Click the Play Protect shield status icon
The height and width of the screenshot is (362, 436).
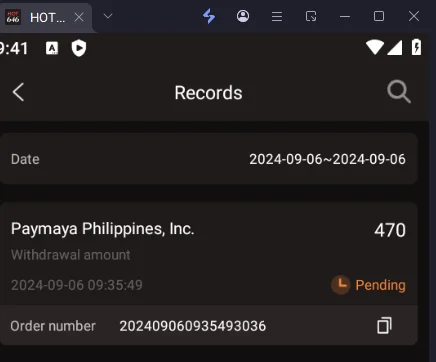click(x=79, y=48)
